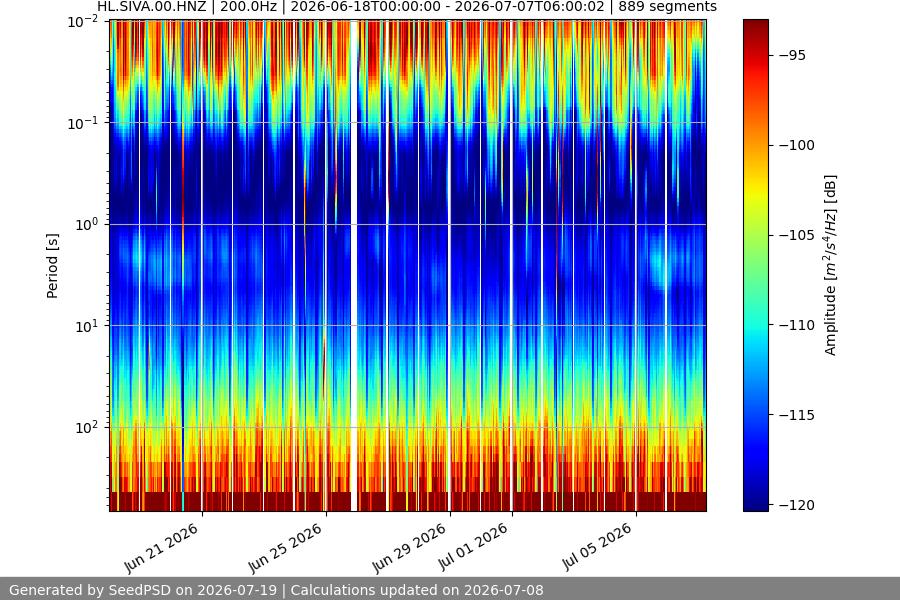Click the plot title starting HL.SIVA.00.HNZ

coord(406,7)
